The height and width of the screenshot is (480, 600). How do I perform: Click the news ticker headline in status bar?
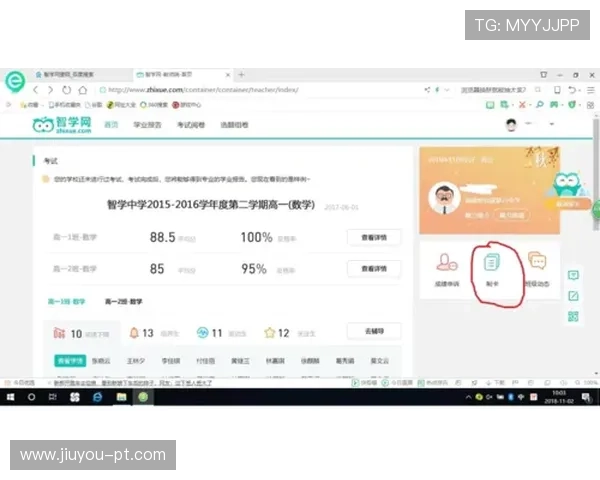coord(132,383)
